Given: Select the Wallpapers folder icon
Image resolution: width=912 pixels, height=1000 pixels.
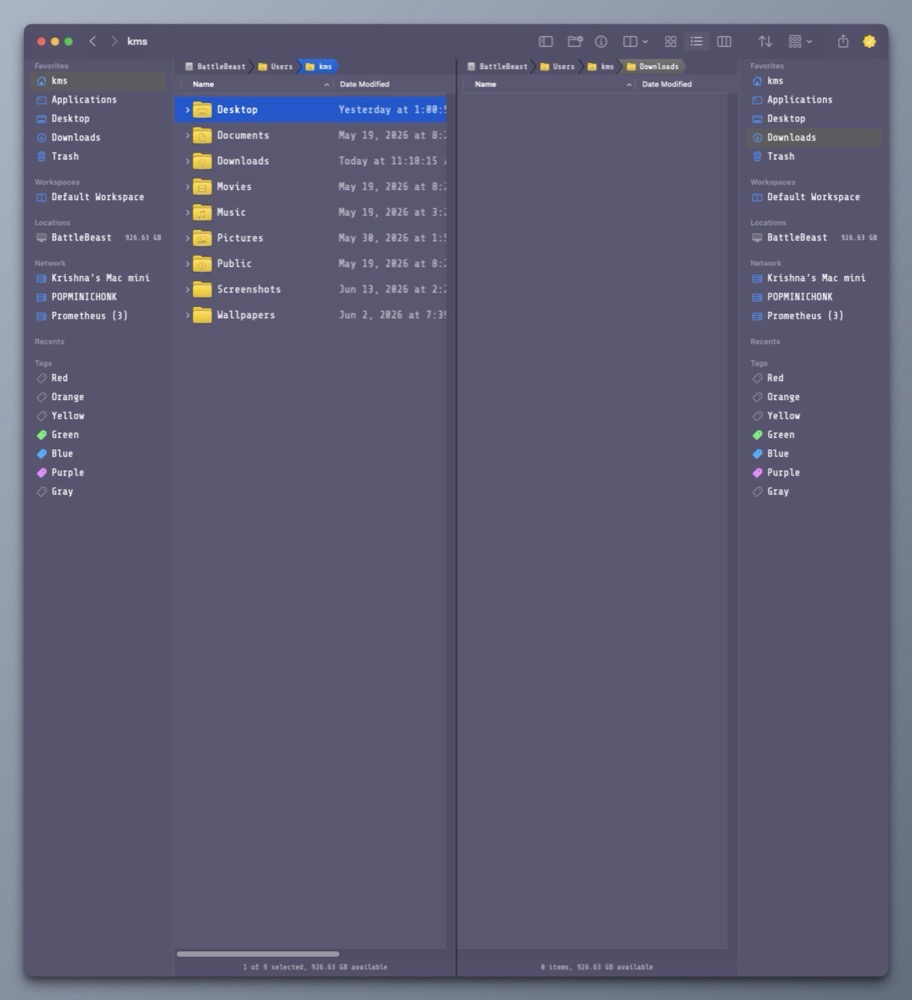Looking at the screenshot, I should [202, 314].
